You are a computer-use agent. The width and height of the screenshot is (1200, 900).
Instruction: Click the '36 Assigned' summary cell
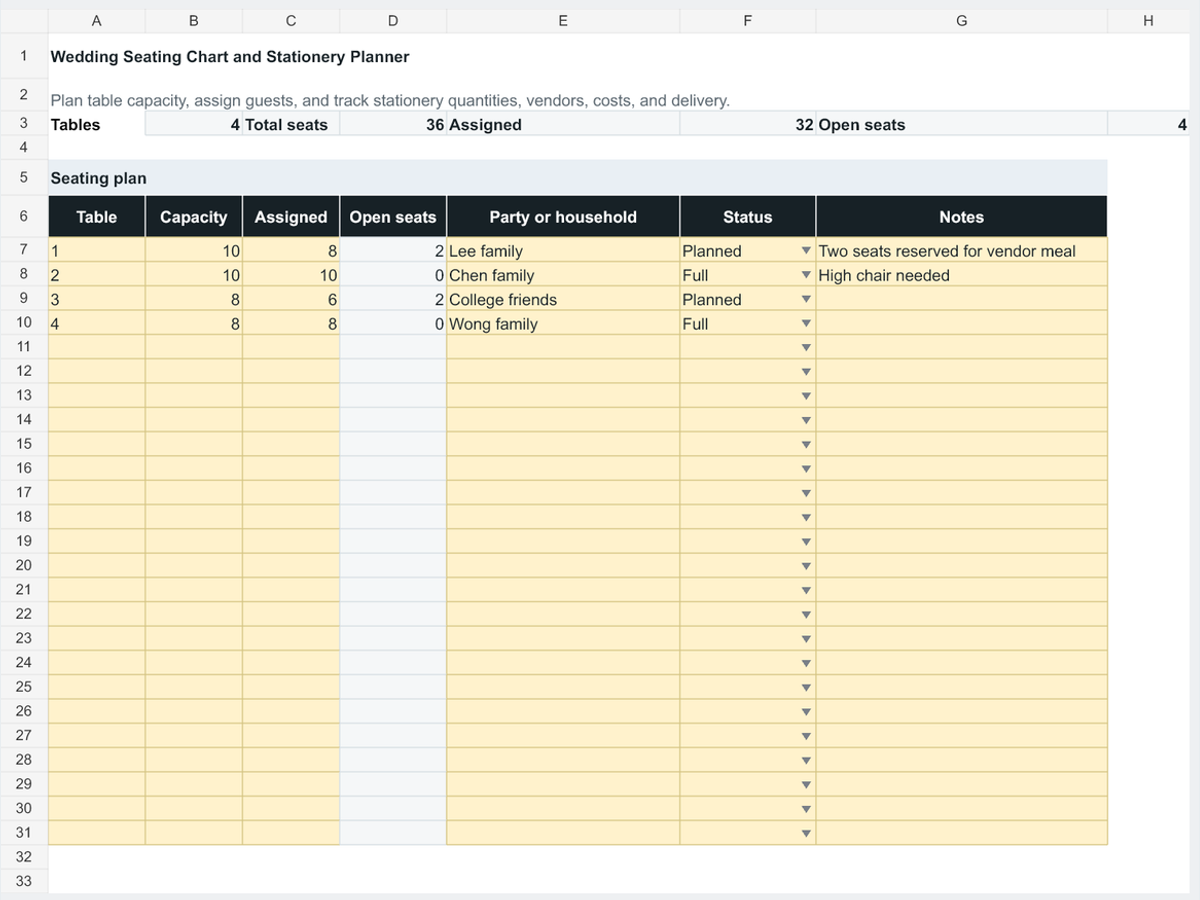tap(563, 125)
